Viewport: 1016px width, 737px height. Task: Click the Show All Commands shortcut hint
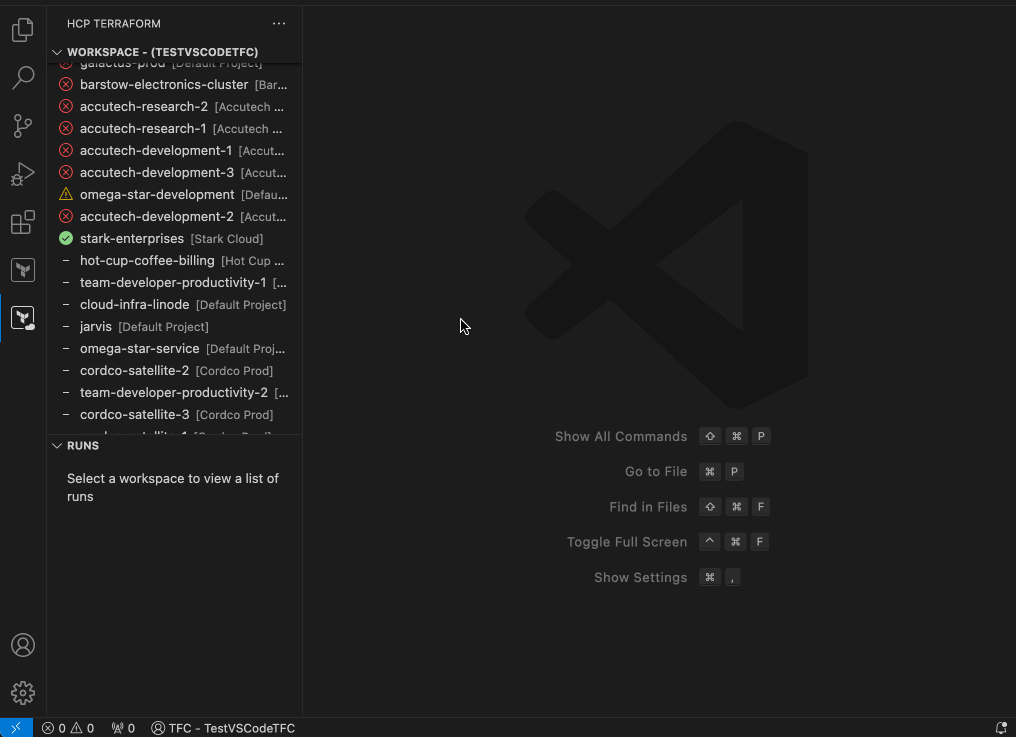click(x=662, y=436)
